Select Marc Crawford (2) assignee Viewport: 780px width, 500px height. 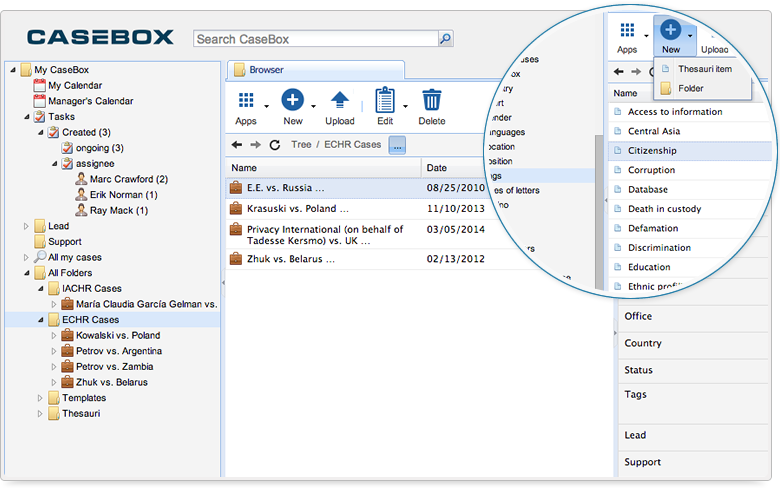pos(128,179)
